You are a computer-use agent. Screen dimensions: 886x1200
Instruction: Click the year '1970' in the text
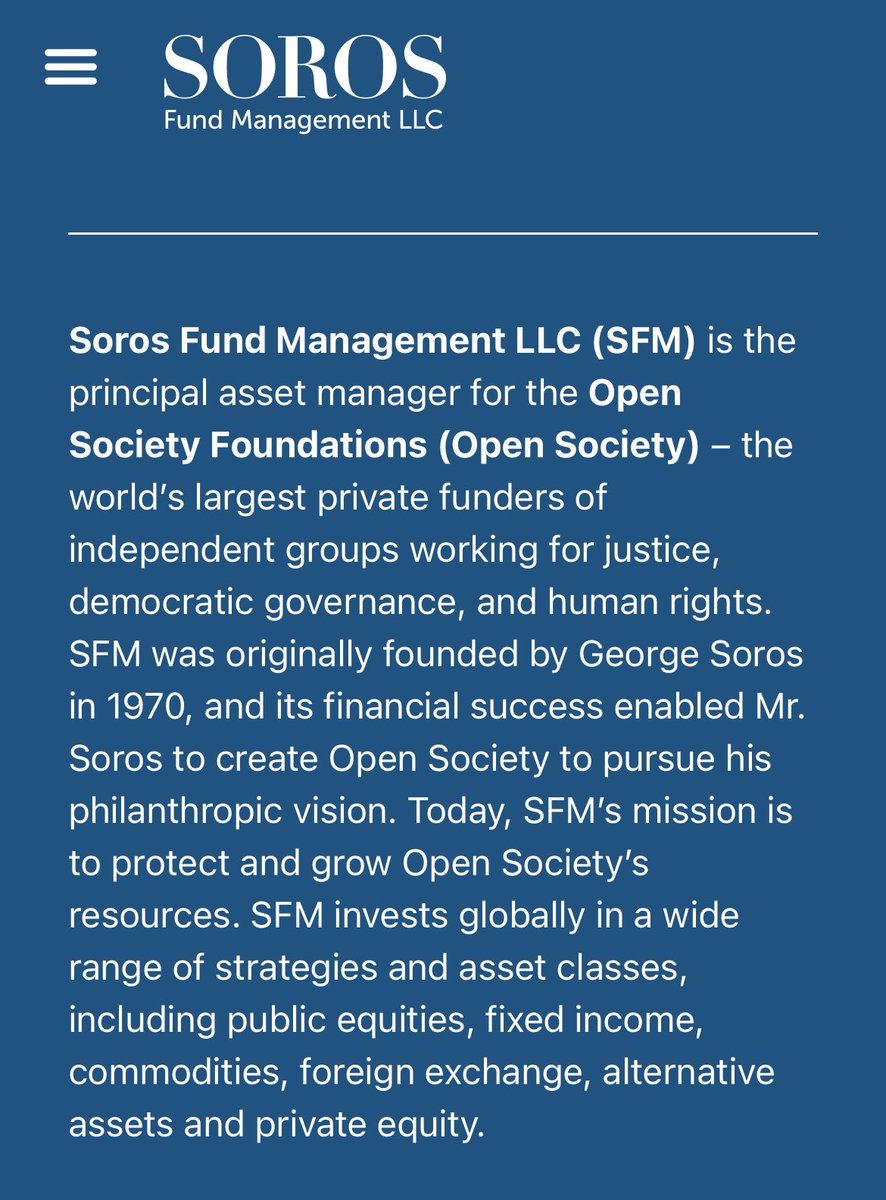[x=150, y=707]
